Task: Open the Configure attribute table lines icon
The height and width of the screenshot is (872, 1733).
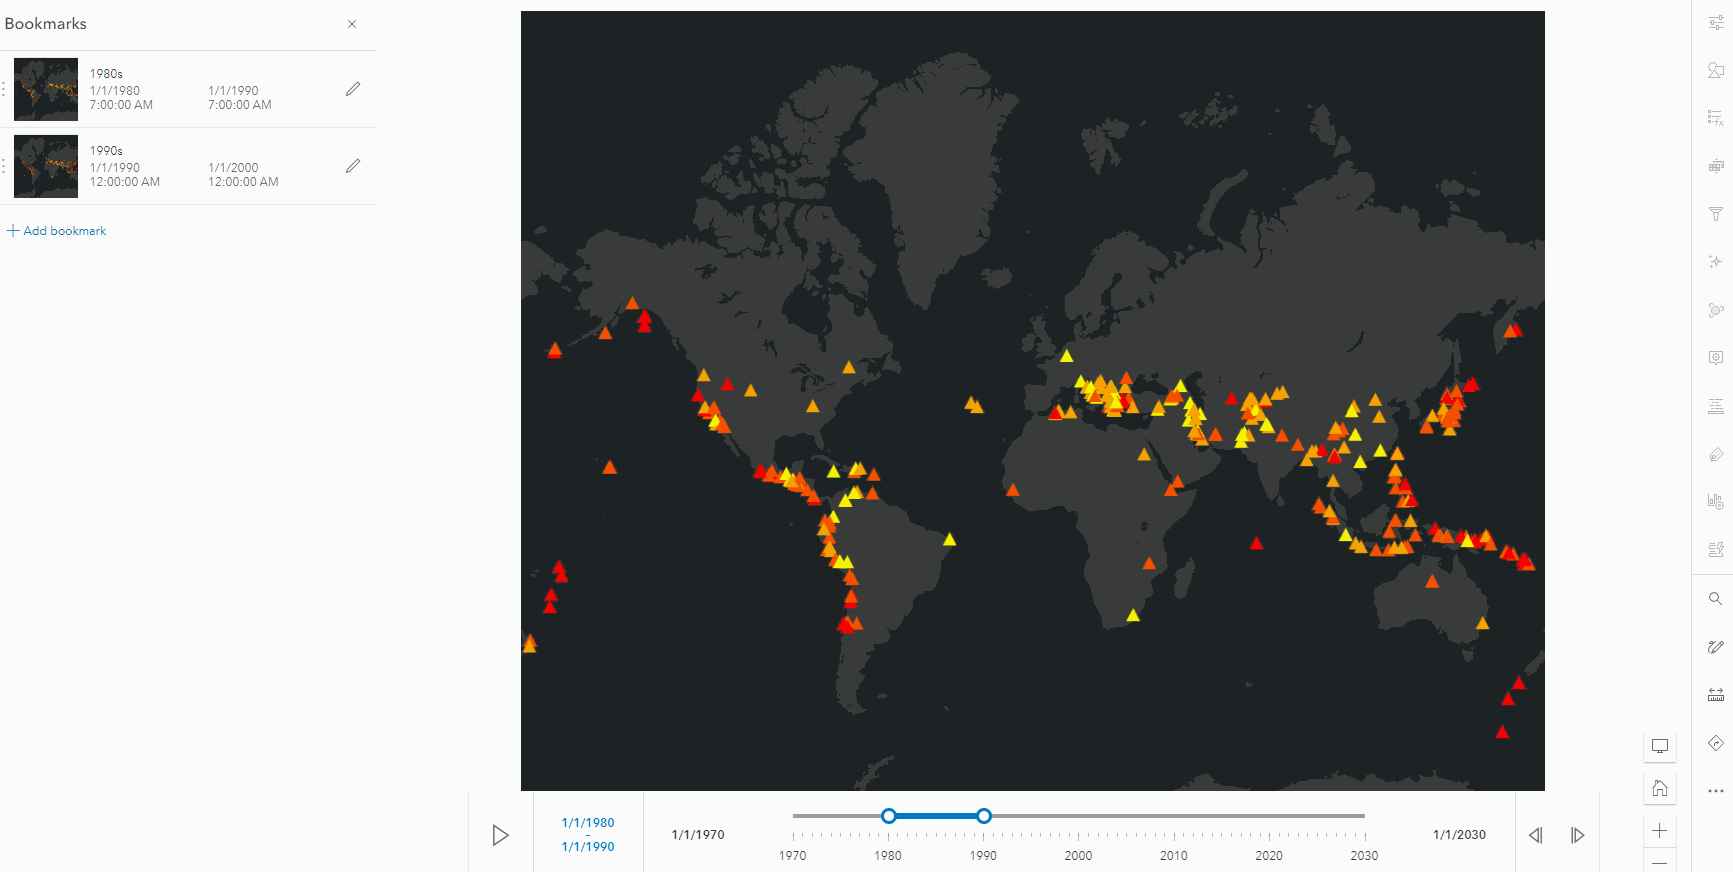Action: (1715, 406)
